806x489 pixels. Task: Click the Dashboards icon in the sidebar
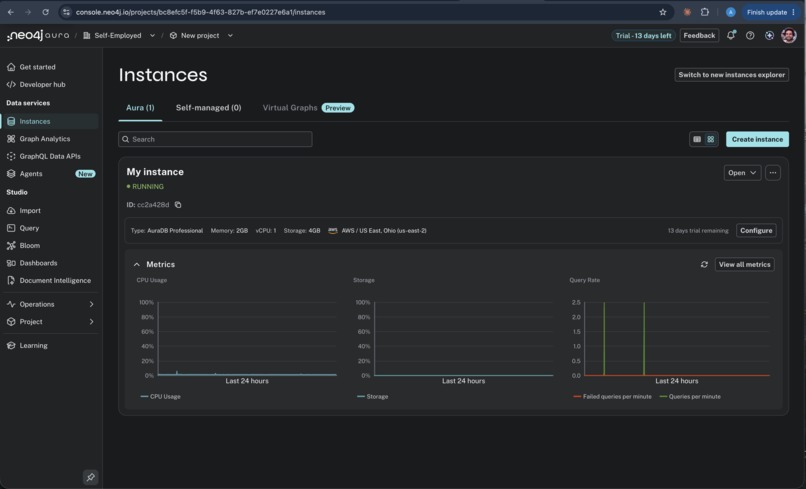click(11, 263)
